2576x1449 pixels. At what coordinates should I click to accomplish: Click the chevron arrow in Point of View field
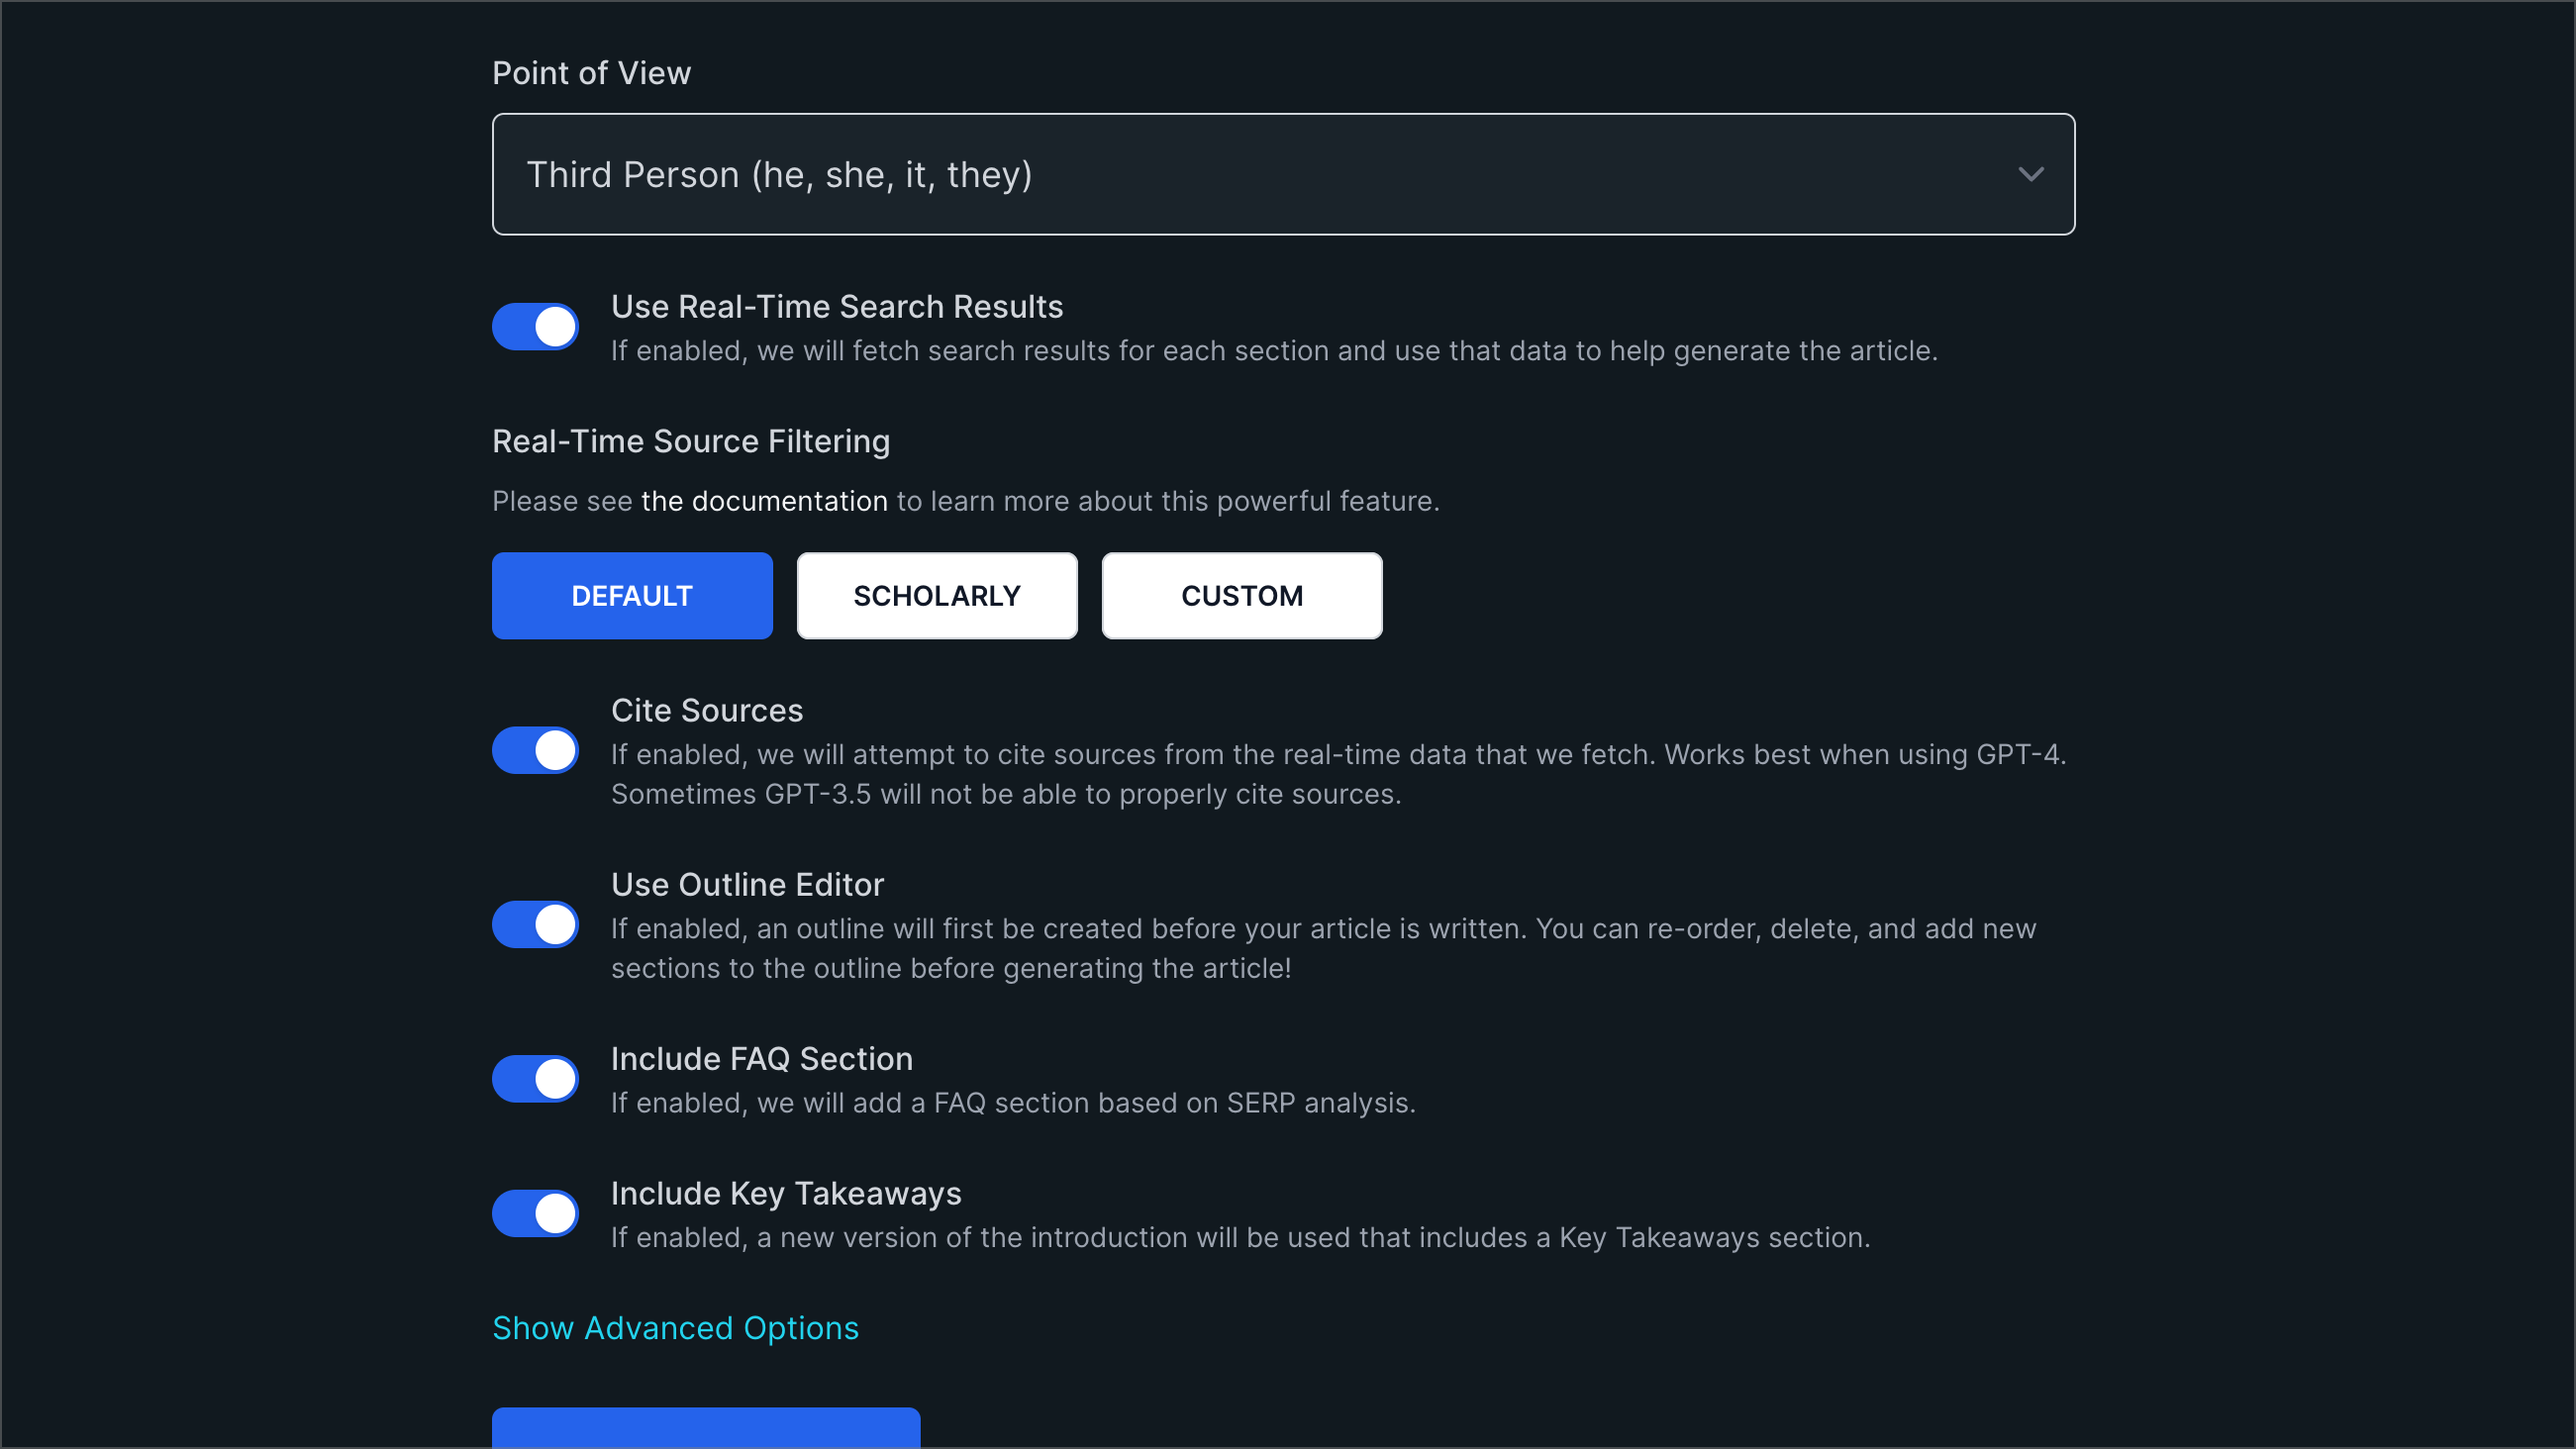click(x=2030, y=174)
